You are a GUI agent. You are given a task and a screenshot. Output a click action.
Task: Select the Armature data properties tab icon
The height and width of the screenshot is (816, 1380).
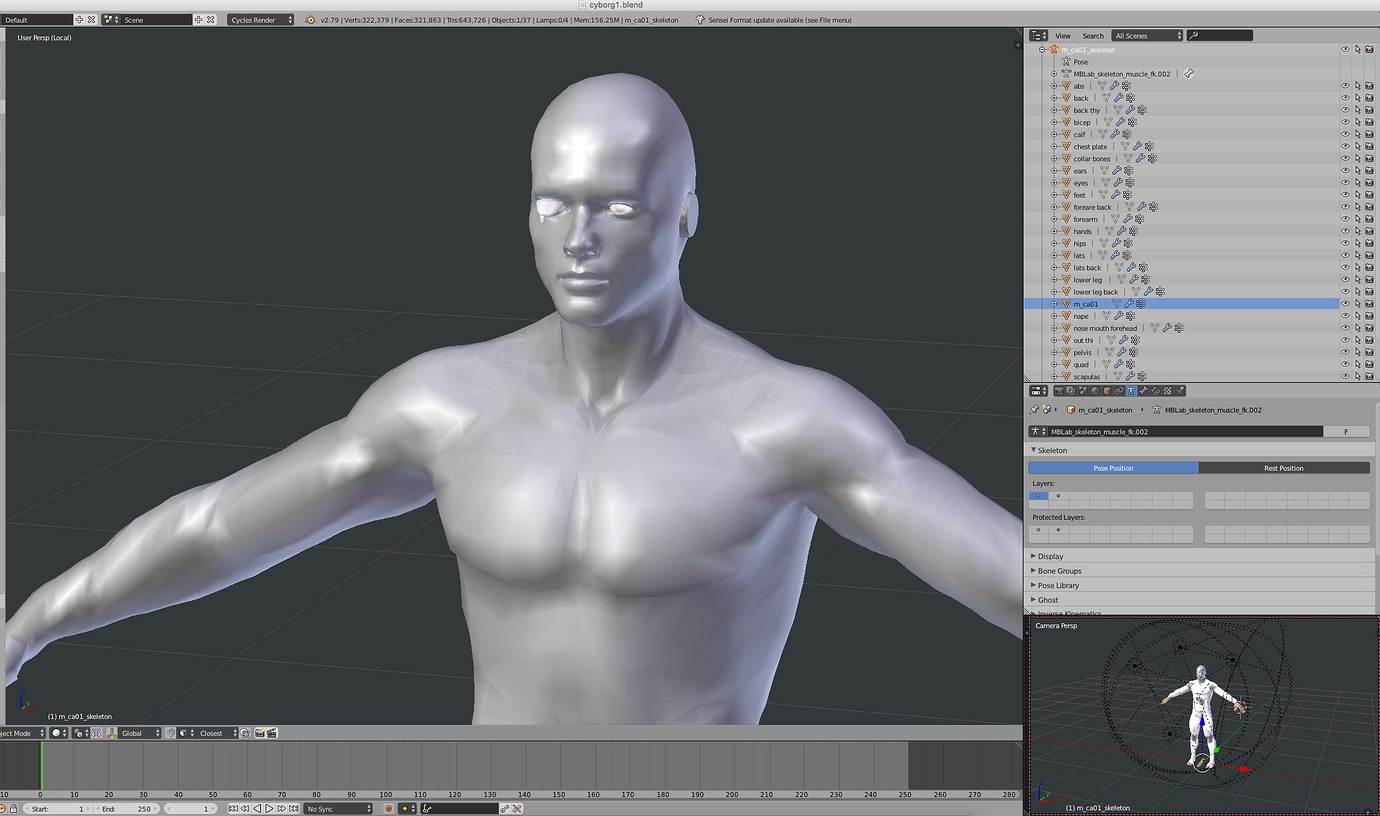[1131, 391]
